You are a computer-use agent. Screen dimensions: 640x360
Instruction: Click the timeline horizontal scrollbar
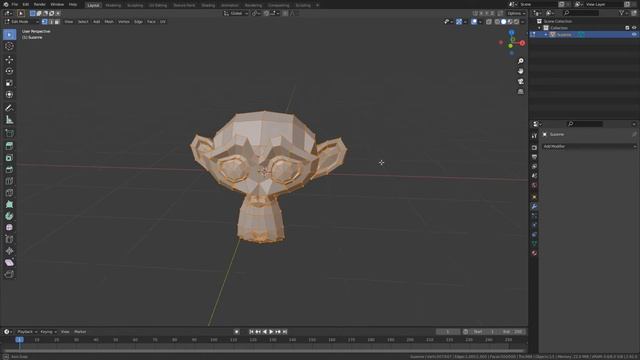(264, 351)
